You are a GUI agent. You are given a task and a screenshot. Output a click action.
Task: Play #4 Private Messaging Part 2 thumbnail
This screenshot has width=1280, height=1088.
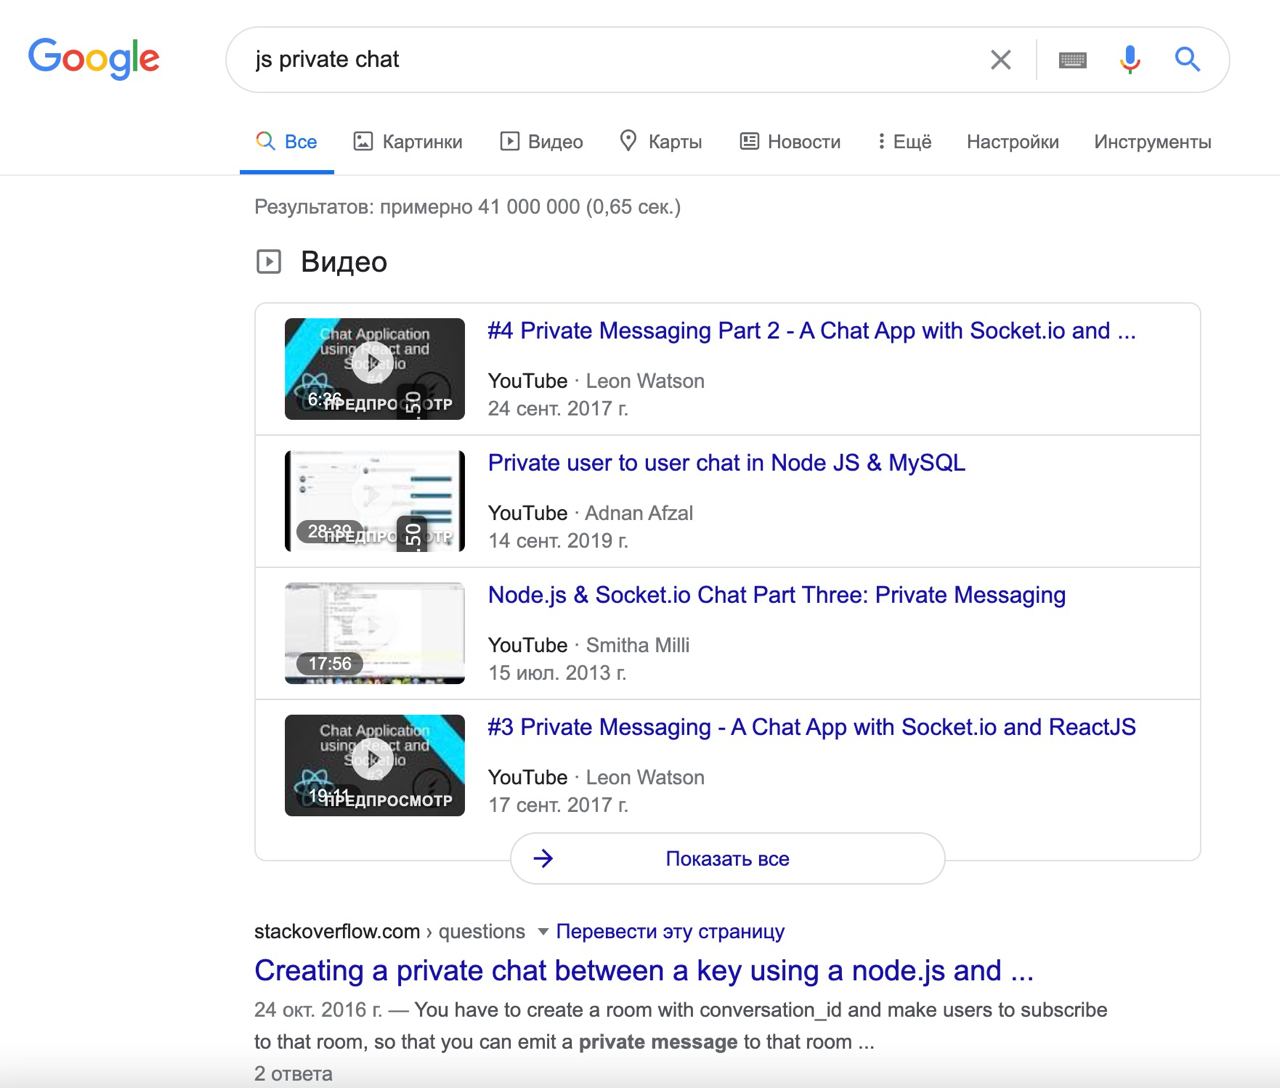pos(375,369)
